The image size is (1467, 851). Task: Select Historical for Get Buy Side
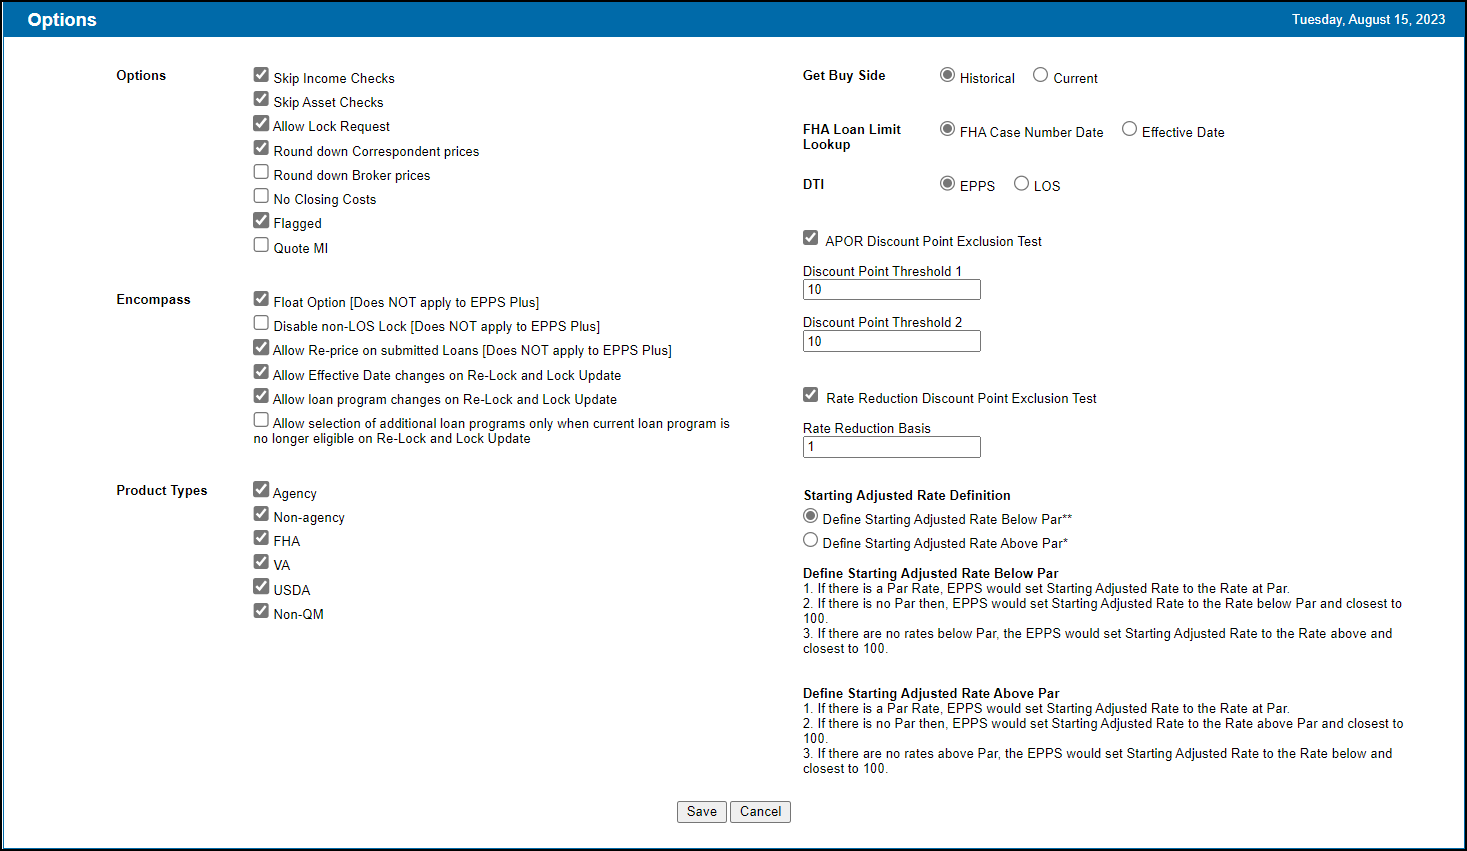pos(947,75)
